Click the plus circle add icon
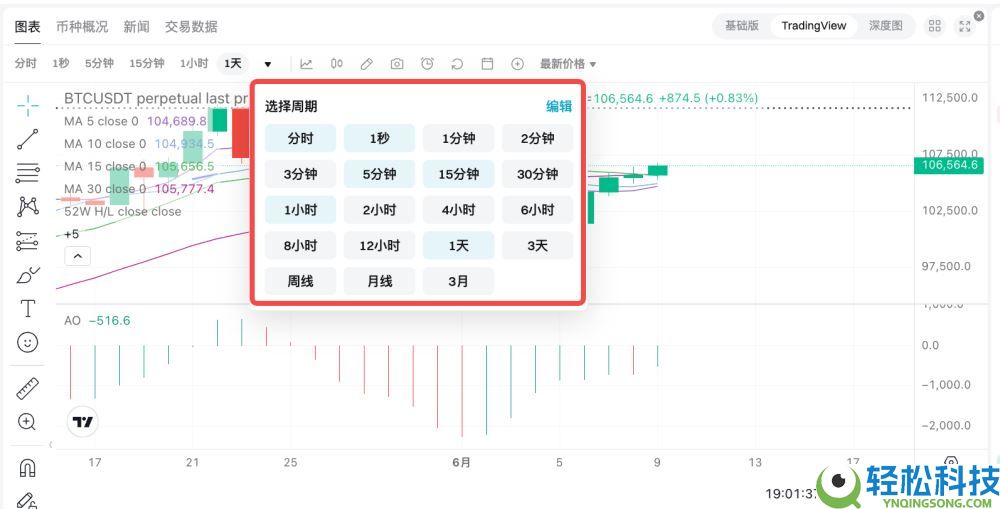 coord(517,64)
